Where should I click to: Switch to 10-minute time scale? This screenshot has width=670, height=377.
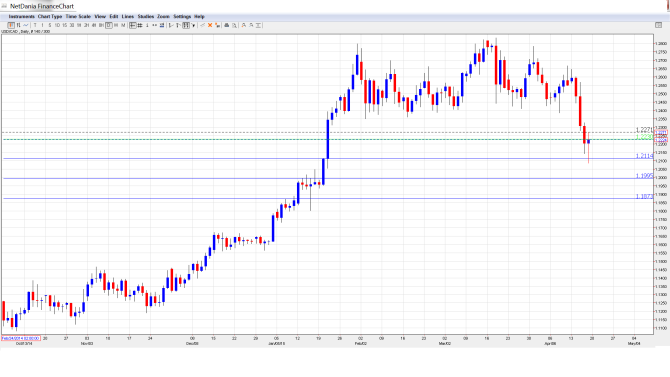pos(57,25)
